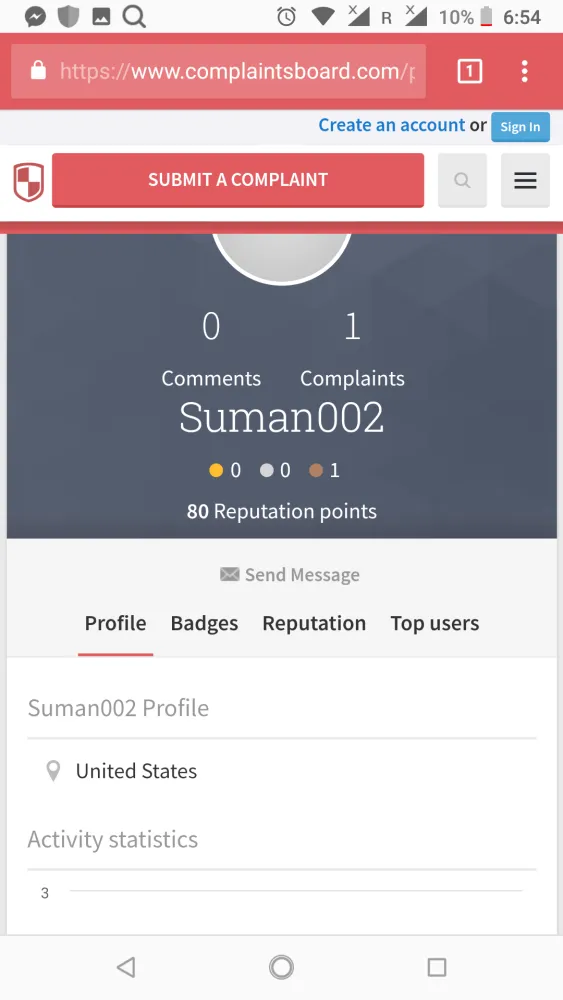Open the Top users tab
The width and height of the screenshot is (563, 1000).
coord(435,623)
